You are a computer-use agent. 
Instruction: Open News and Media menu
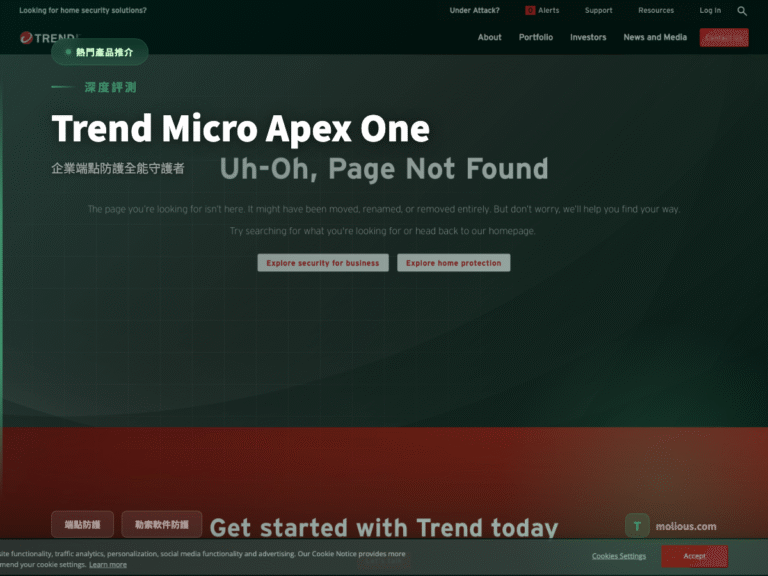[x=655, y=37]
